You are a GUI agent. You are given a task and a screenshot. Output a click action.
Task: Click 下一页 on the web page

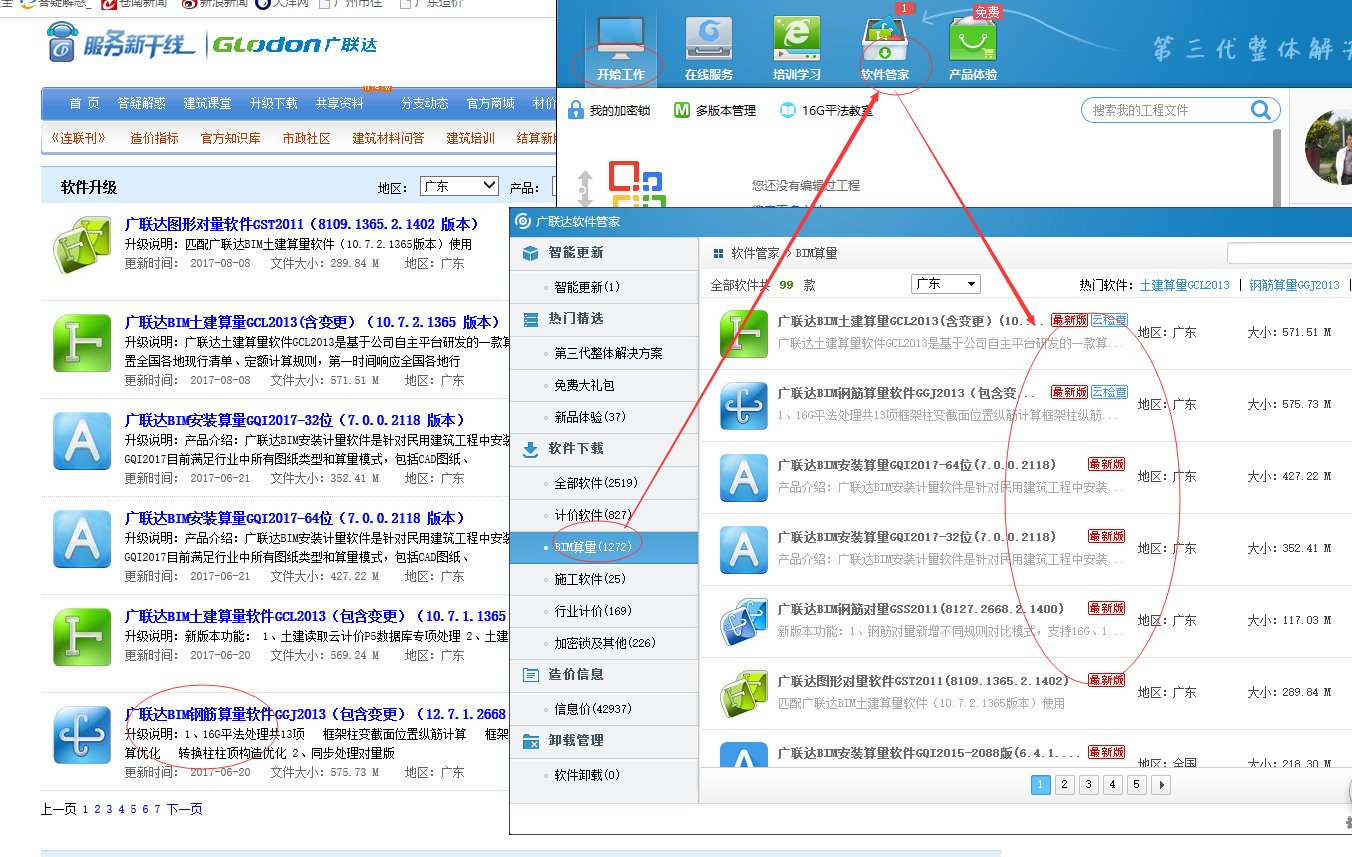[184, 809]
